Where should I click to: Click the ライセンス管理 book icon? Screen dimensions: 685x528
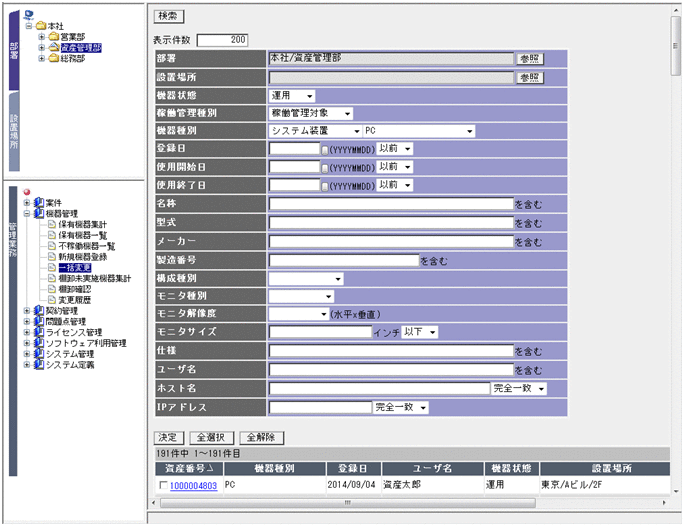click(x=39, y=332)
